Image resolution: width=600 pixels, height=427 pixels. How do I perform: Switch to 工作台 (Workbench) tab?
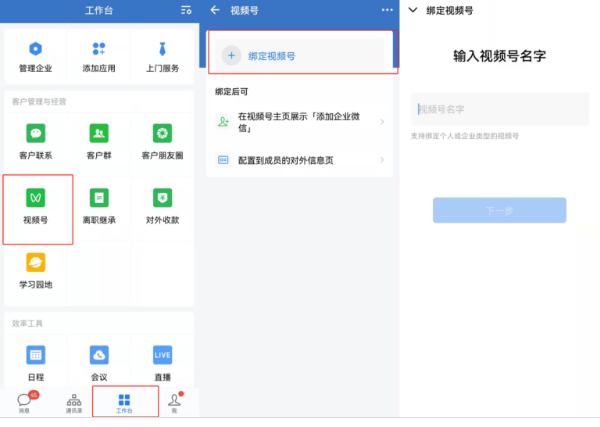(125, 402)
